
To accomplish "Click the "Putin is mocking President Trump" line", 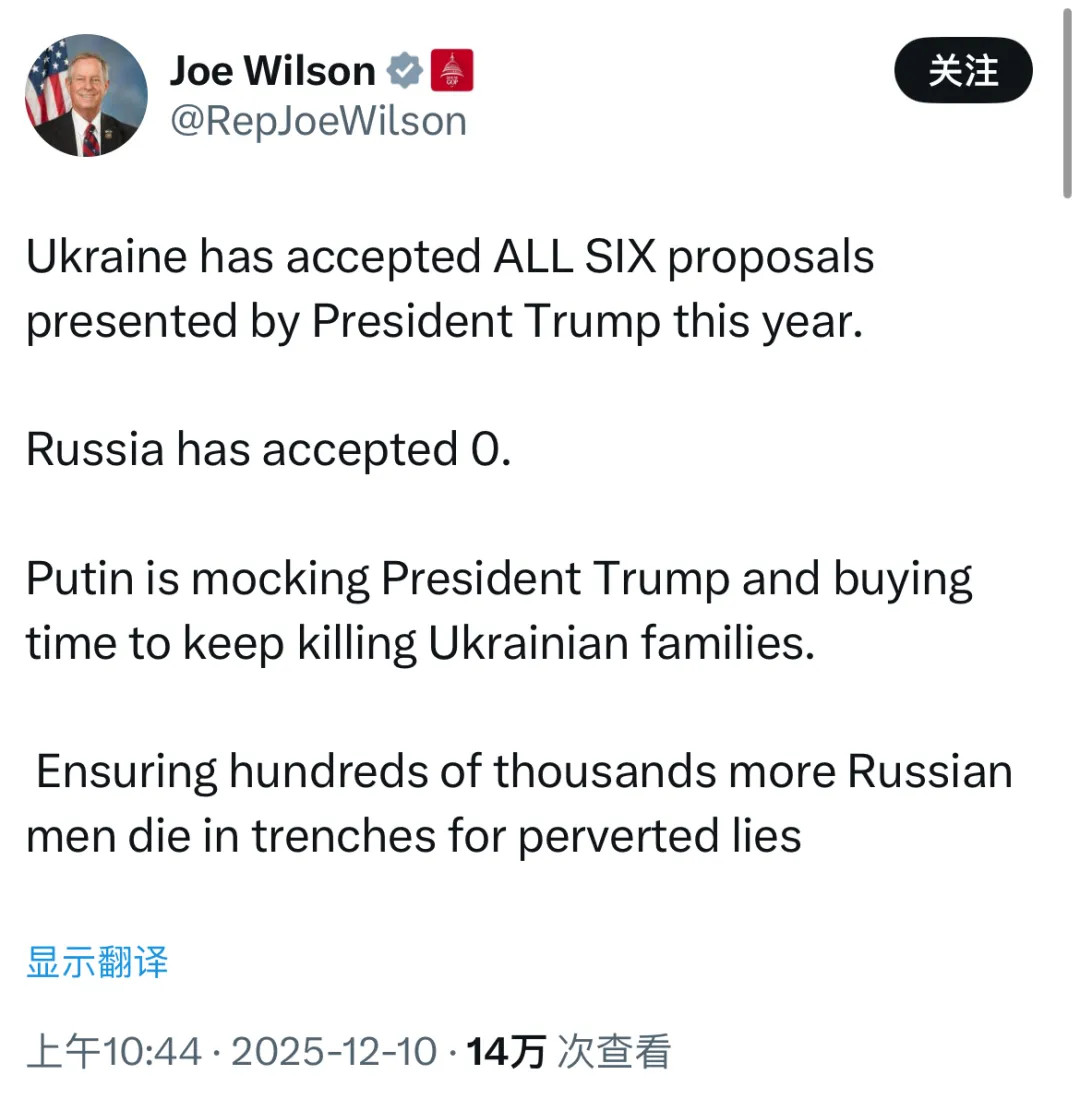I will coord(498,579).
